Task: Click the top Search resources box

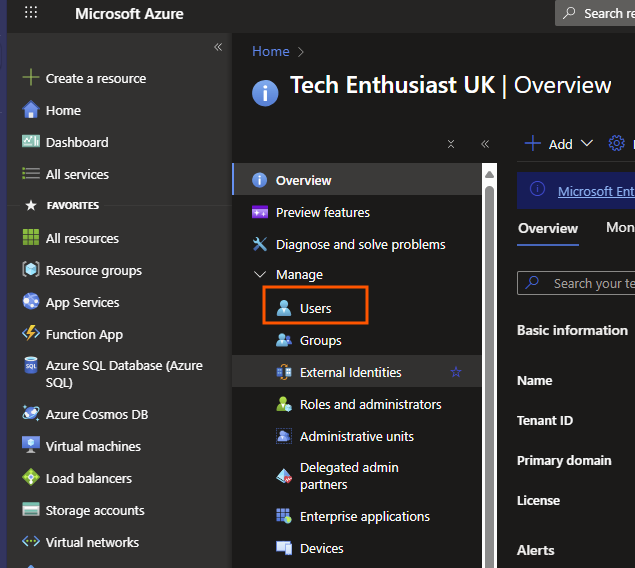Action: (595, 13)
